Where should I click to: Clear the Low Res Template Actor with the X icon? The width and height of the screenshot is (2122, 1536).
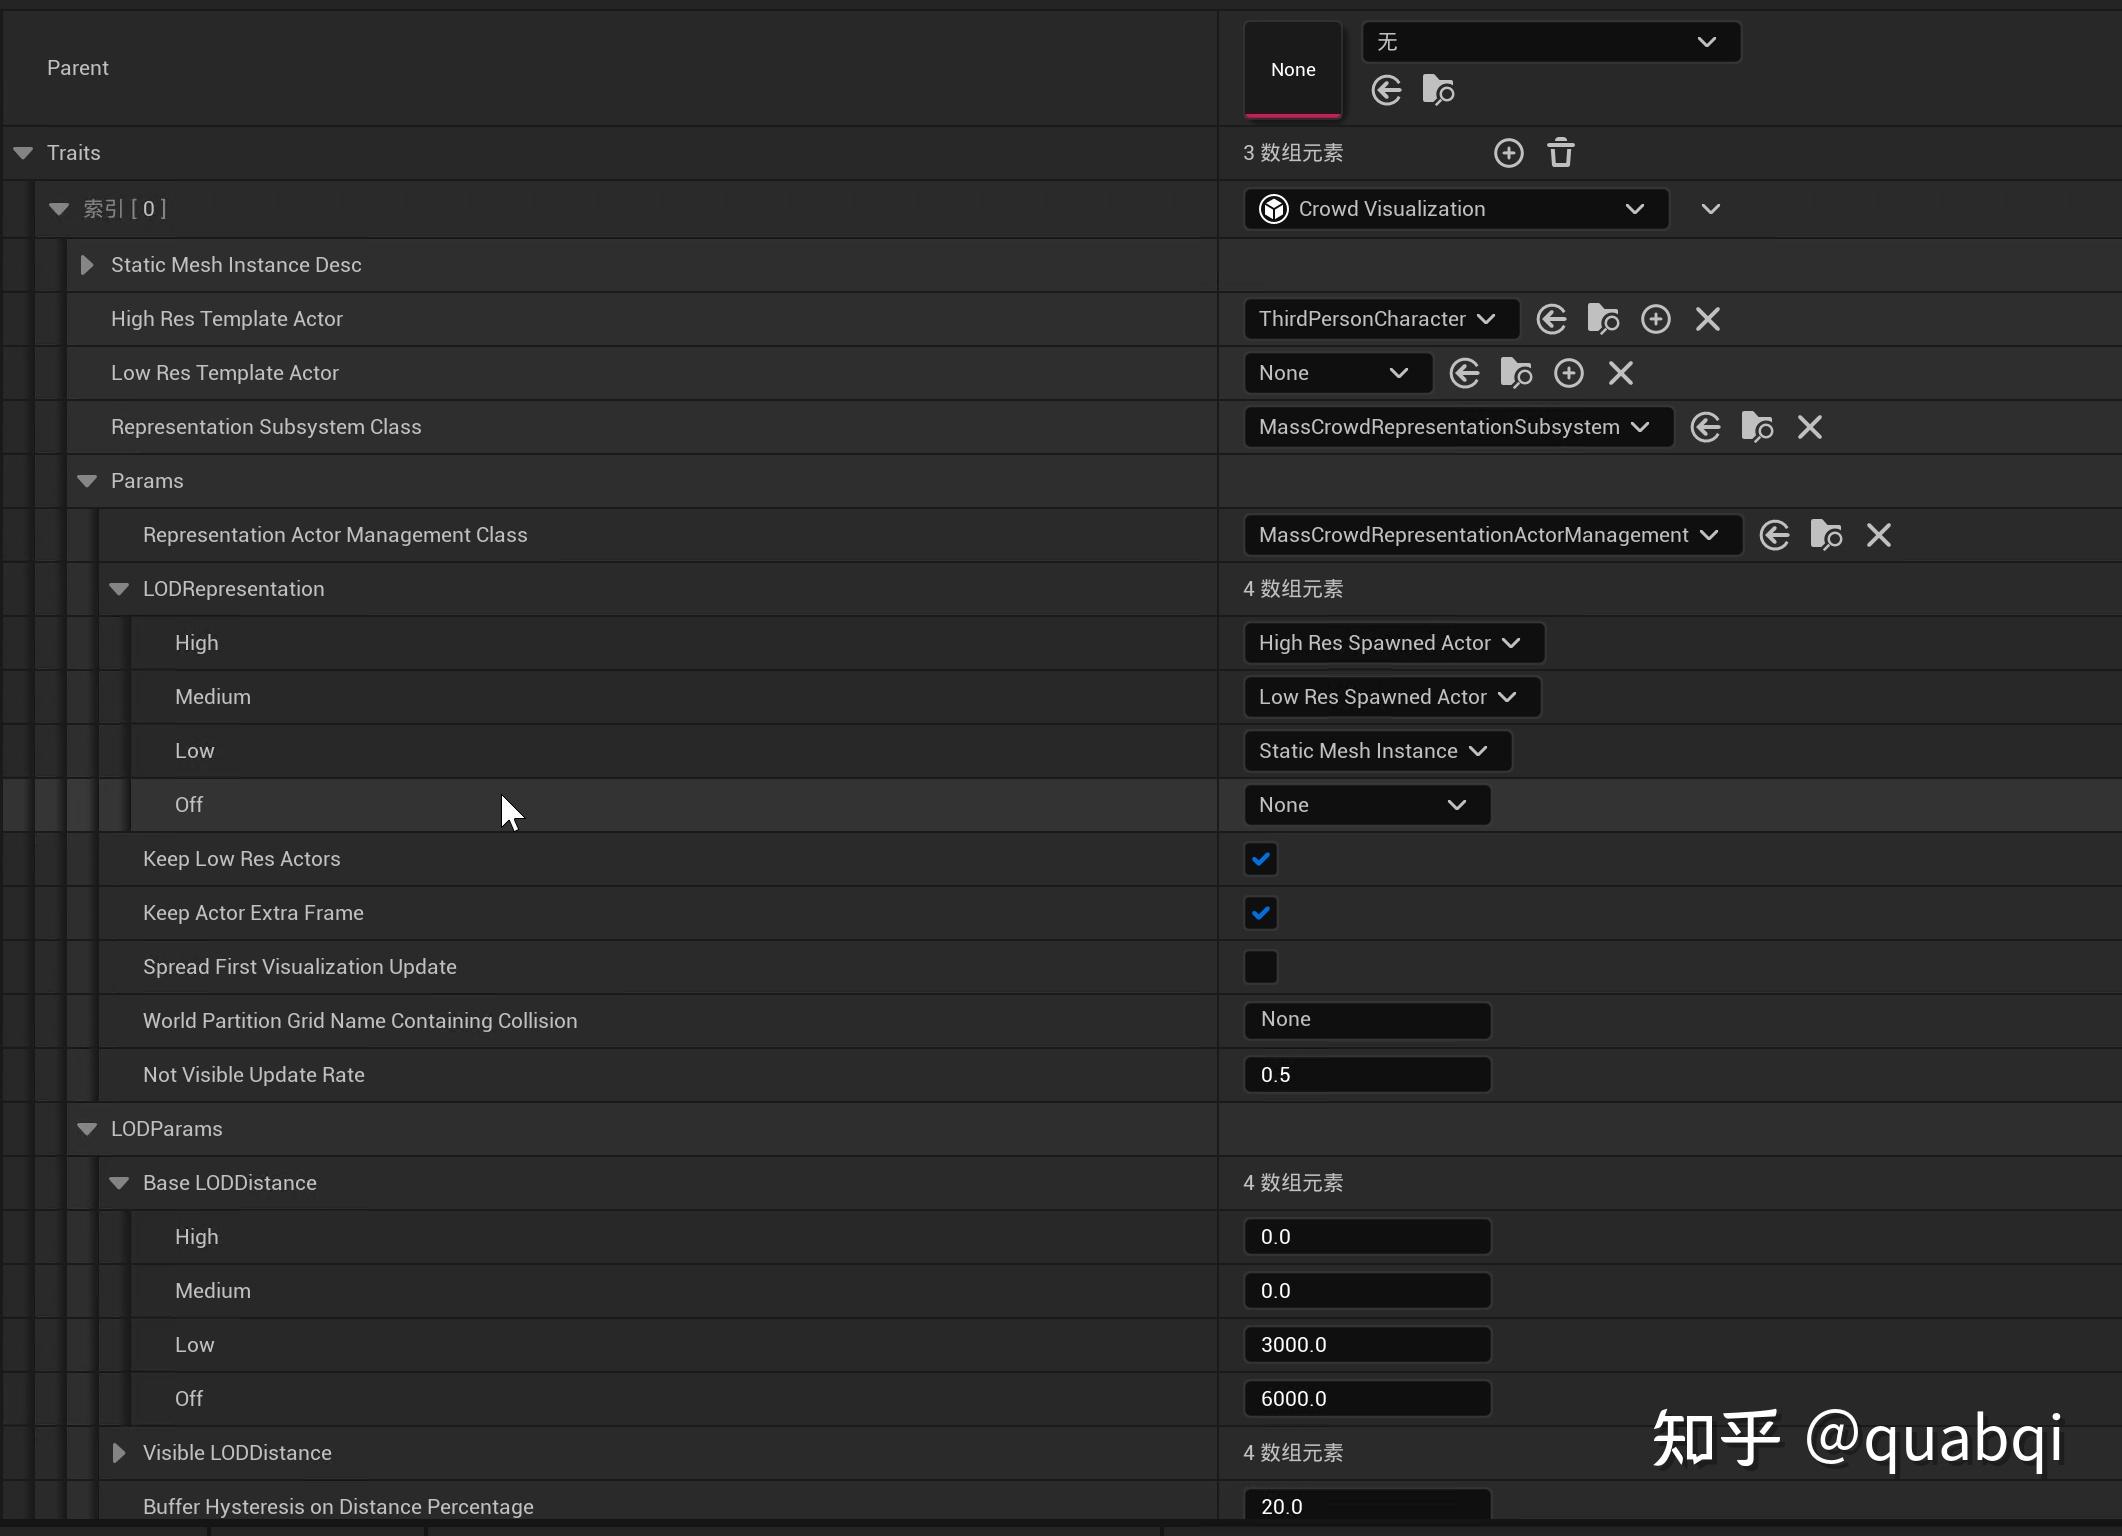(x=1620, y=373)
